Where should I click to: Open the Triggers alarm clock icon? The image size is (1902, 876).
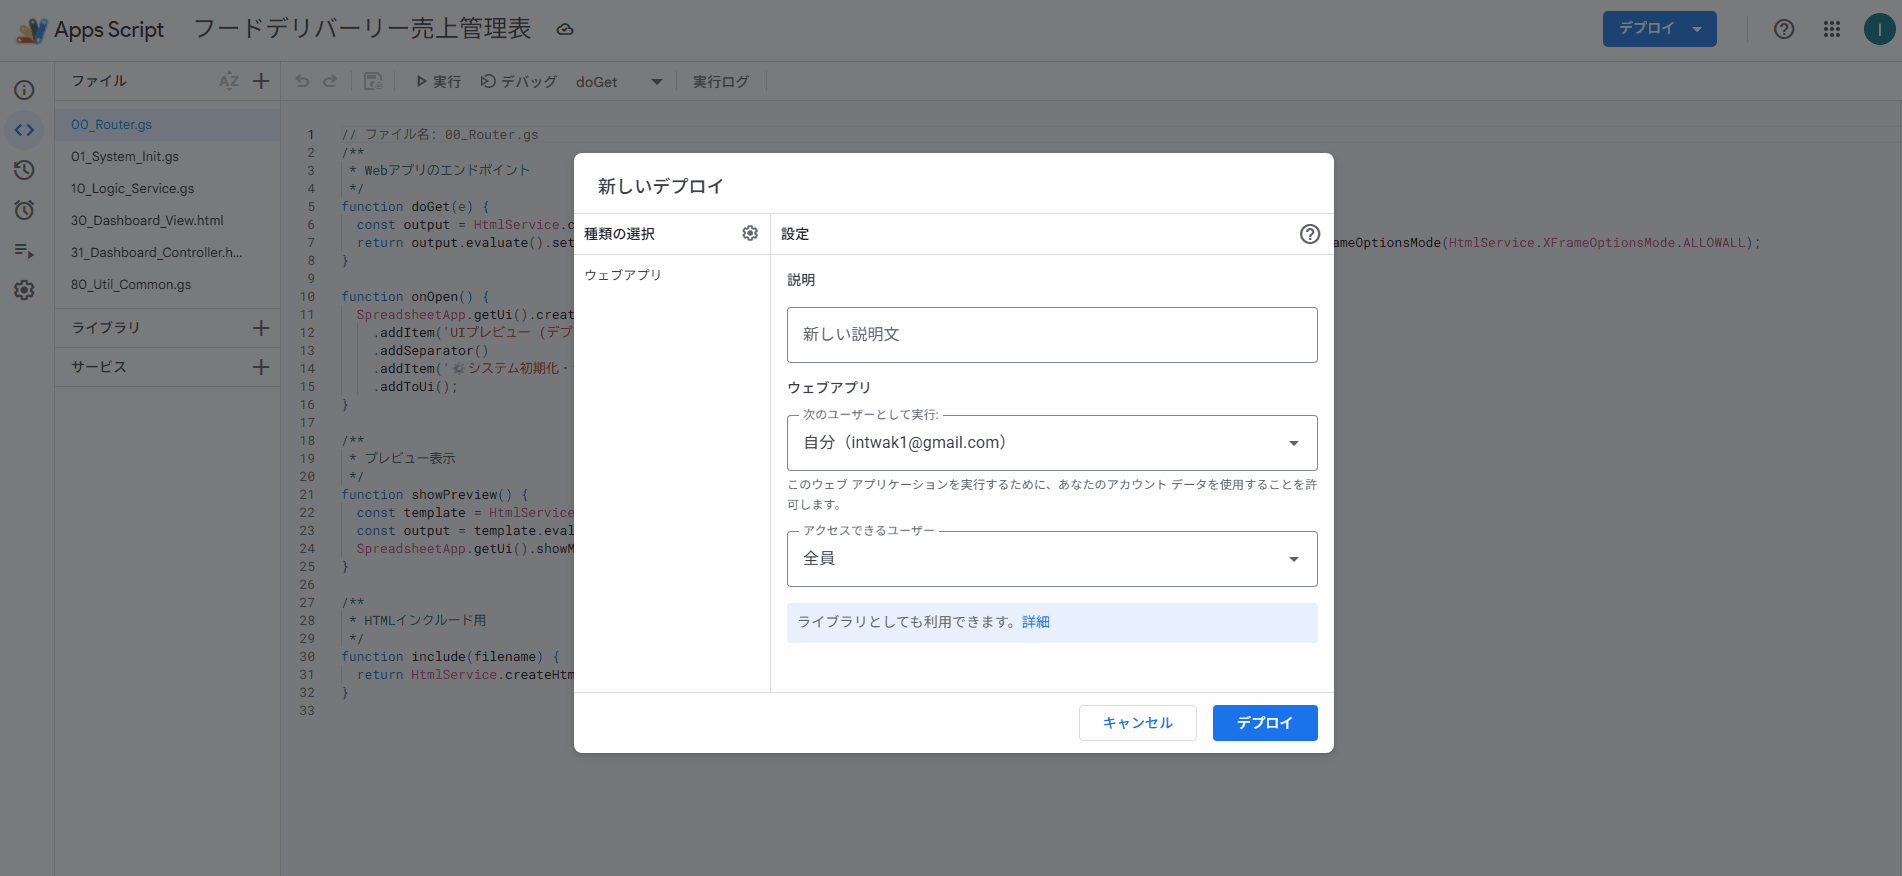pyautogui.click(x=24, y=210)
